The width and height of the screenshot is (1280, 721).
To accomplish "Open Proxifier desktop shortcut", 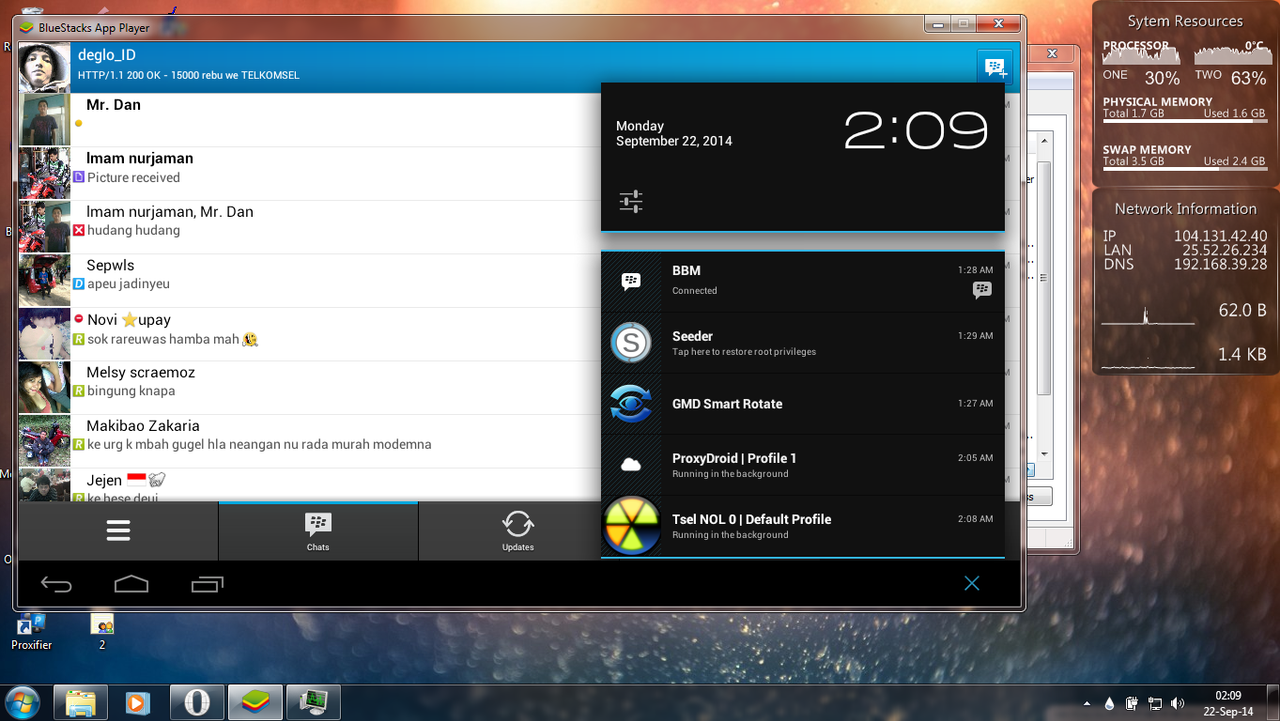I will pyautogui.click(x=31, y=632).
